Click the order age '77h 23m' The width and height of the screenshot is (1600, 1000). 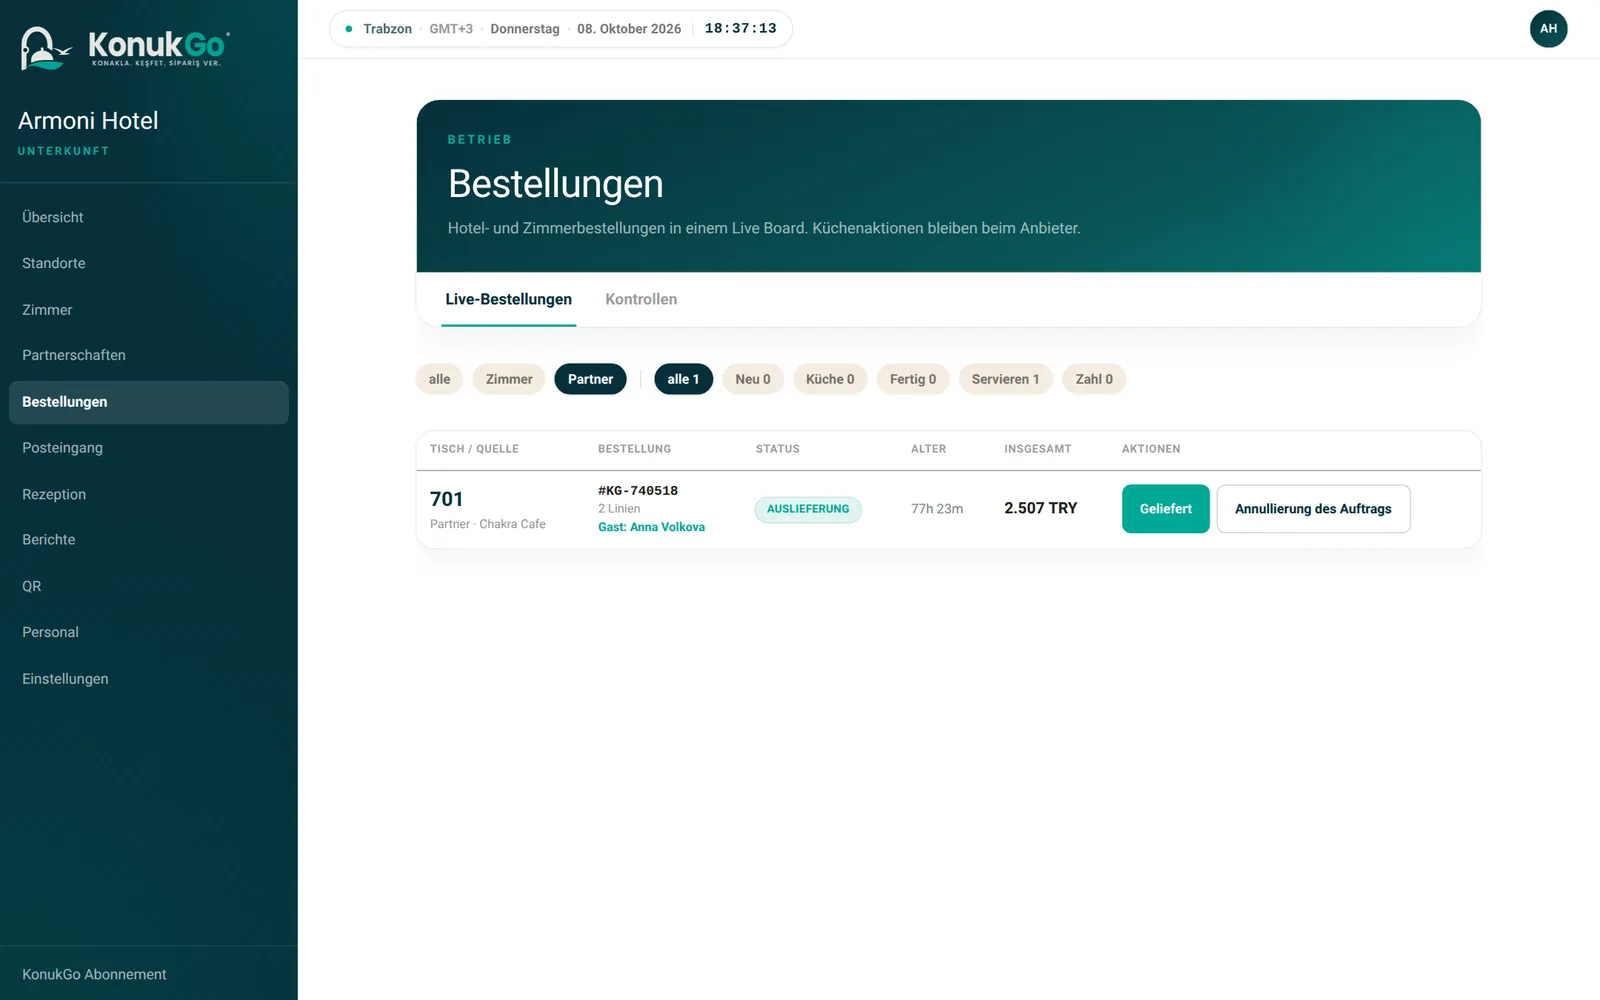[x=937, y=509]
